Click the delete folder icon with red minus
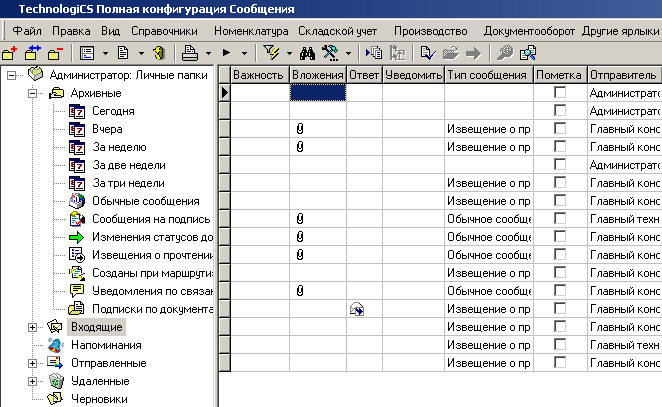The height and width of the screenshot is (407, 662). coord(55,53)
